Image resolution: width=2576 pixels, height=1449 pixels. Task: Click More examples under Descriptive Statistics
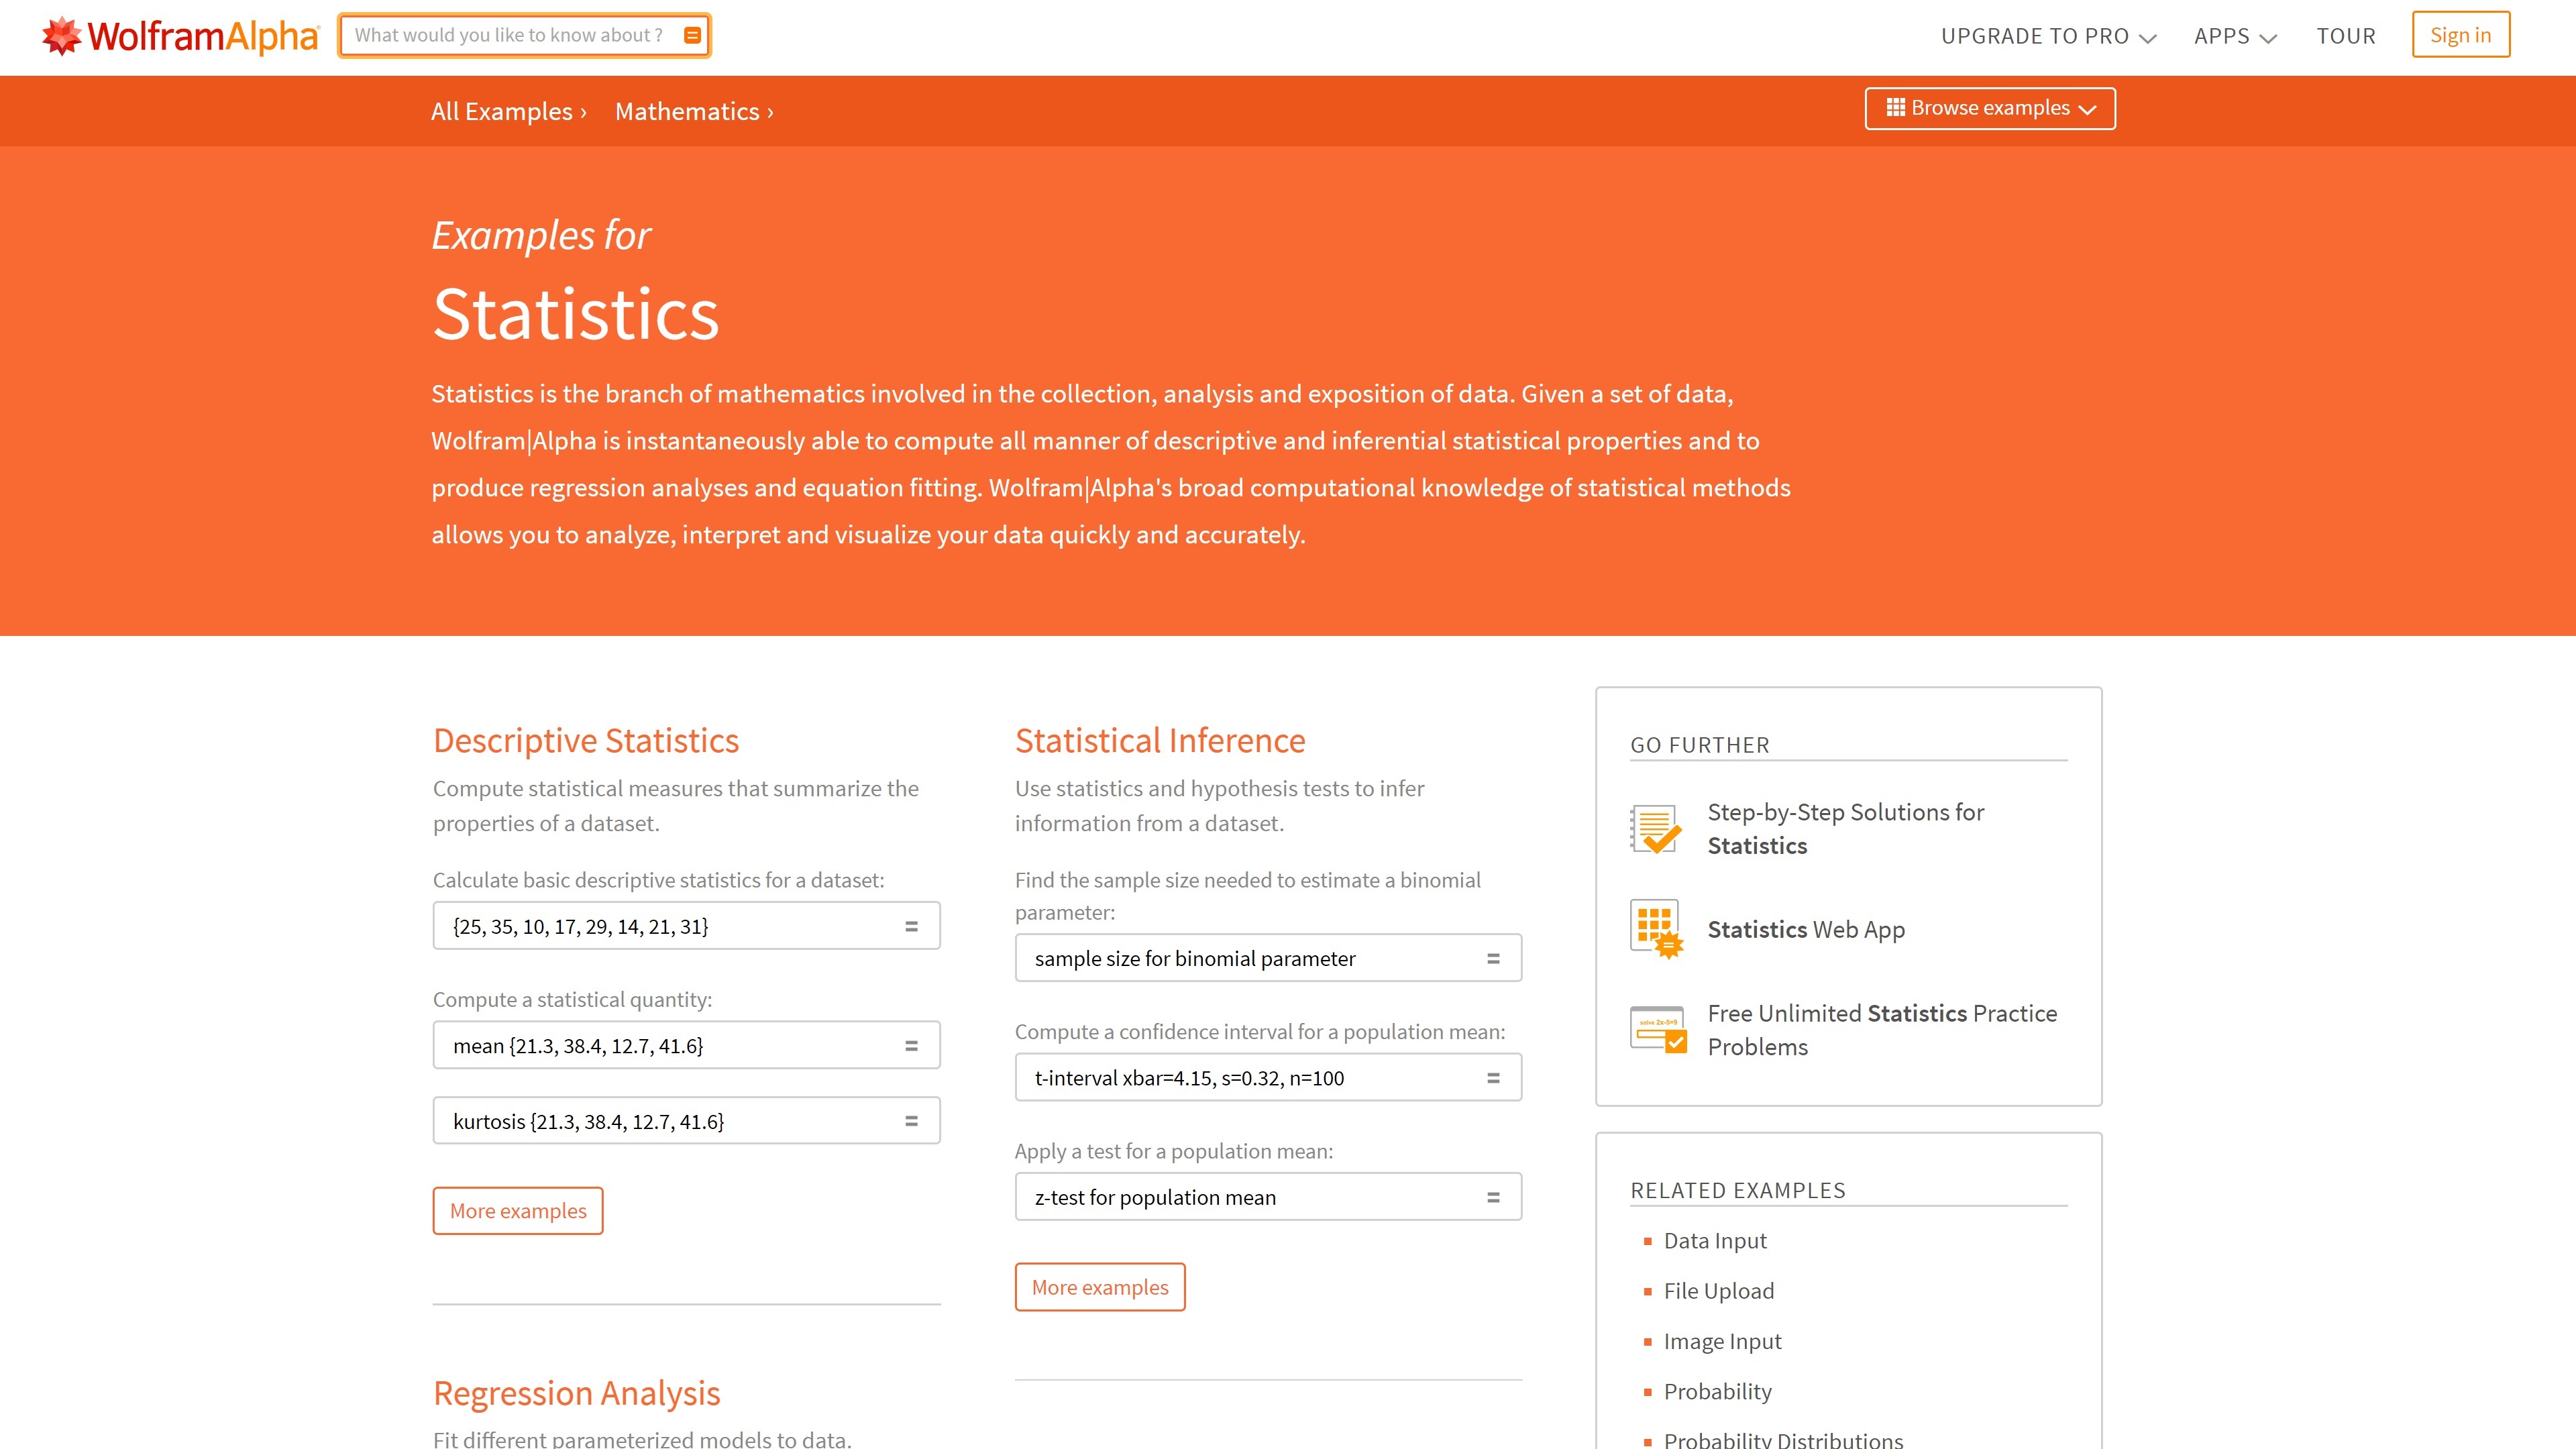point(518,1211)
